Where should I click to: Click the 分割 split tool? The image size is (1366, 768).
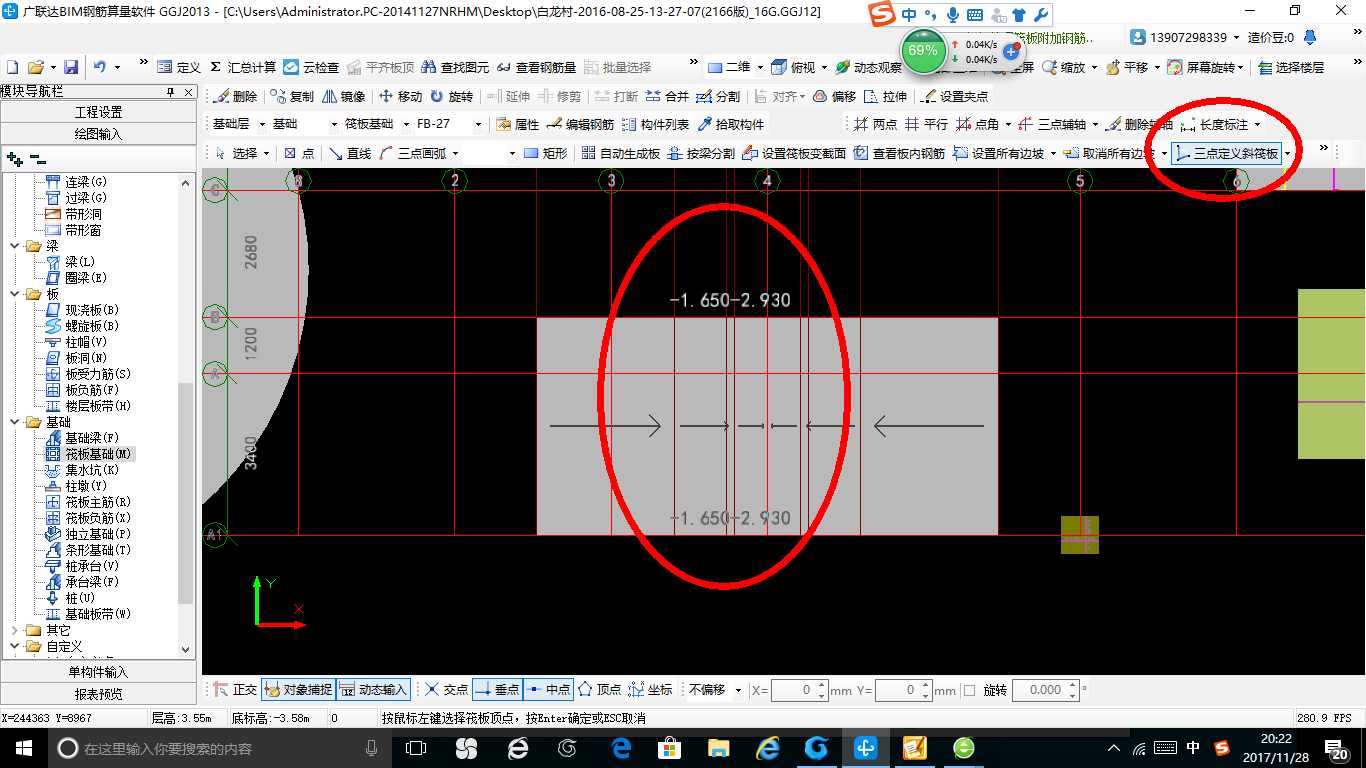(719, 97)
